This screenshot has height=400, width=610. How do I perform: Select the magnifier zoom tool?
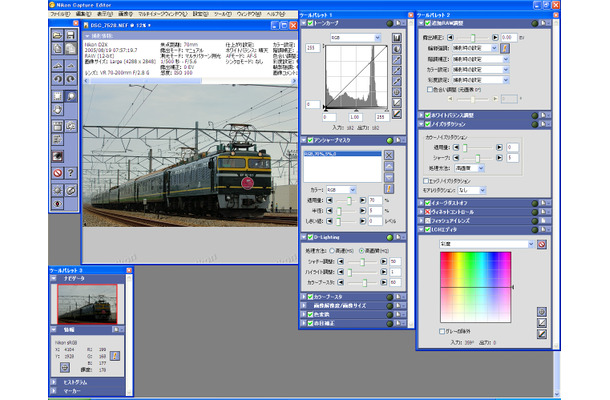(70, 96)
